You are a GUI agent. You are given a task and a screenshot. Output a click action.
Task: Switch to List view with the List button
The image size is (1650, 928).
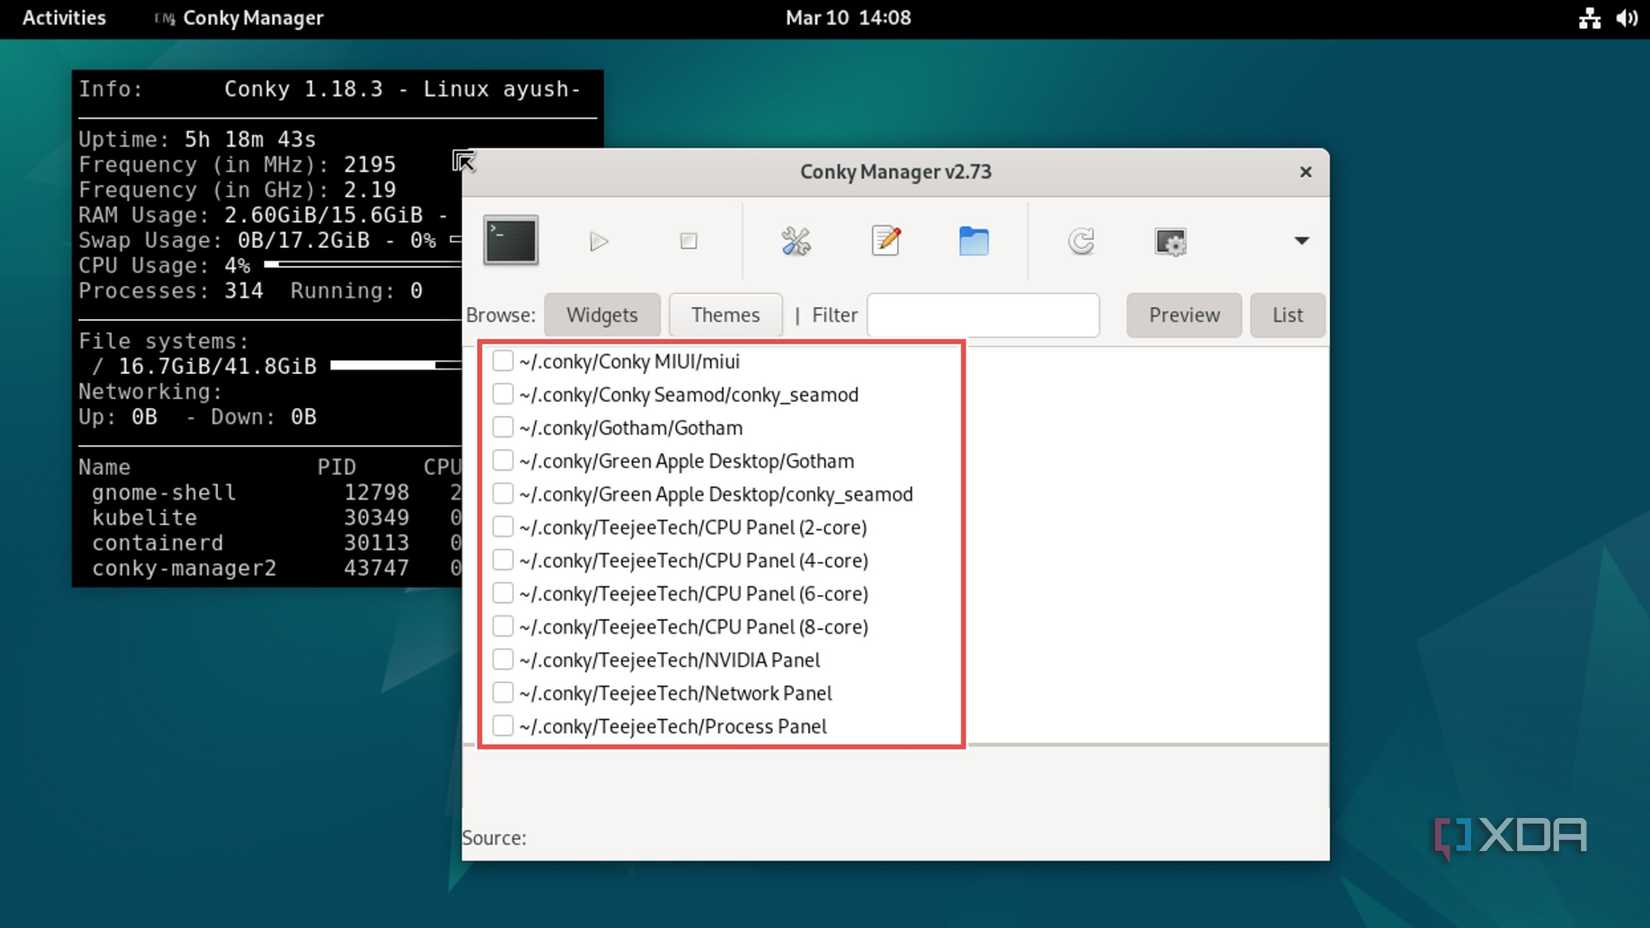1287,315
